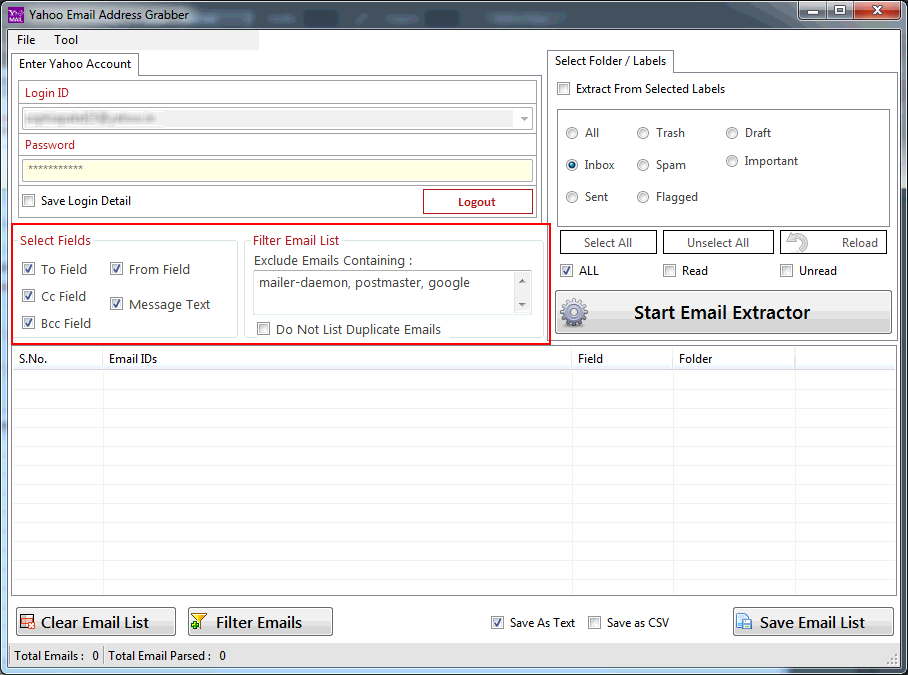Uncheck the ALL messages checkbox

(x=567, y=270)
